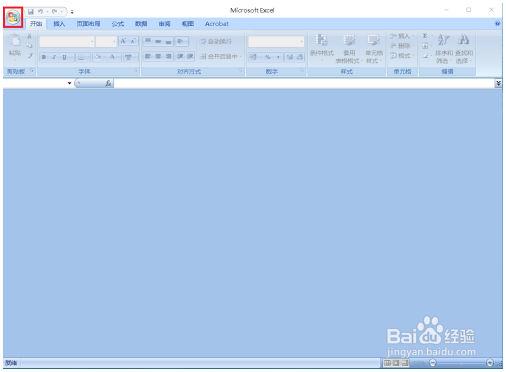
Task: Open the 插入 (Insert) ribbon tab
Action: click(59, 24)
